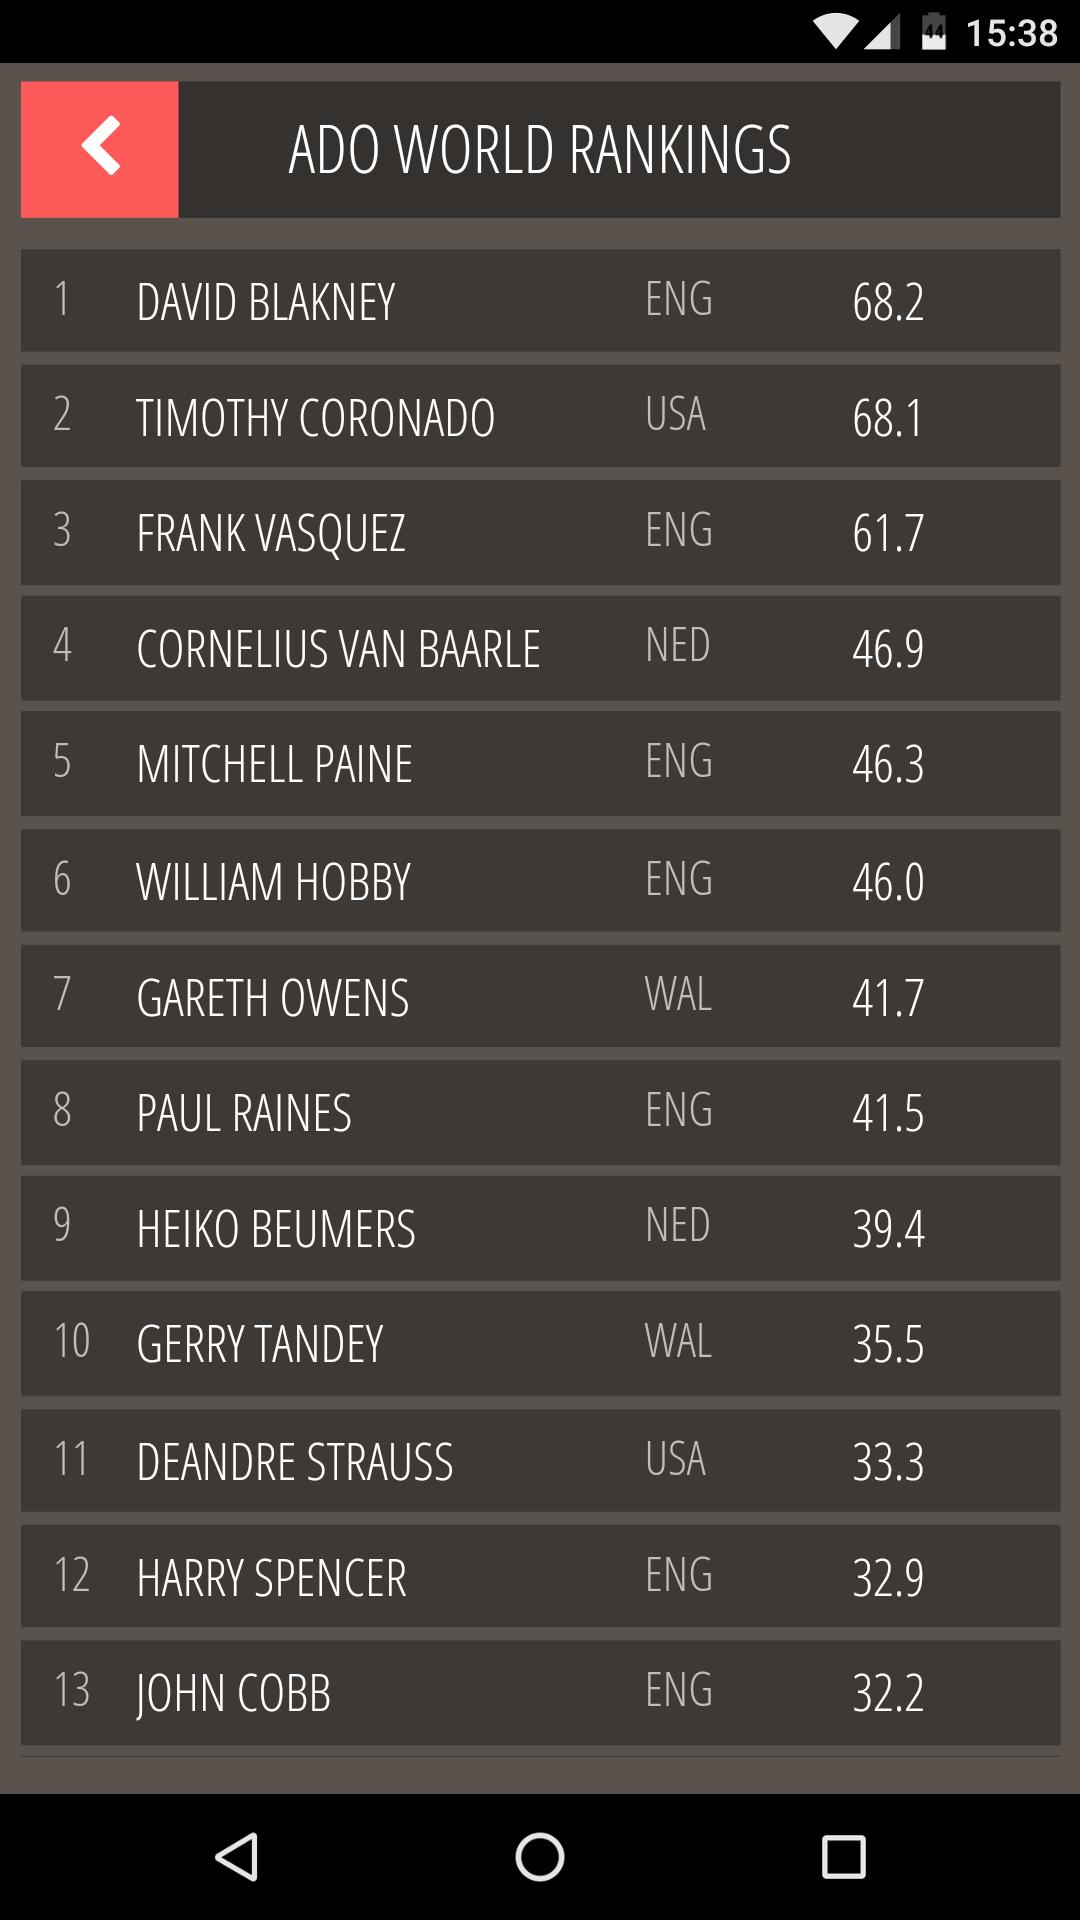Select Harry Spencer ranked twelfth
Image resolution: width=1080 pixels, height=1920 pixels.
pyautogui.click(x=540, y=1577)
